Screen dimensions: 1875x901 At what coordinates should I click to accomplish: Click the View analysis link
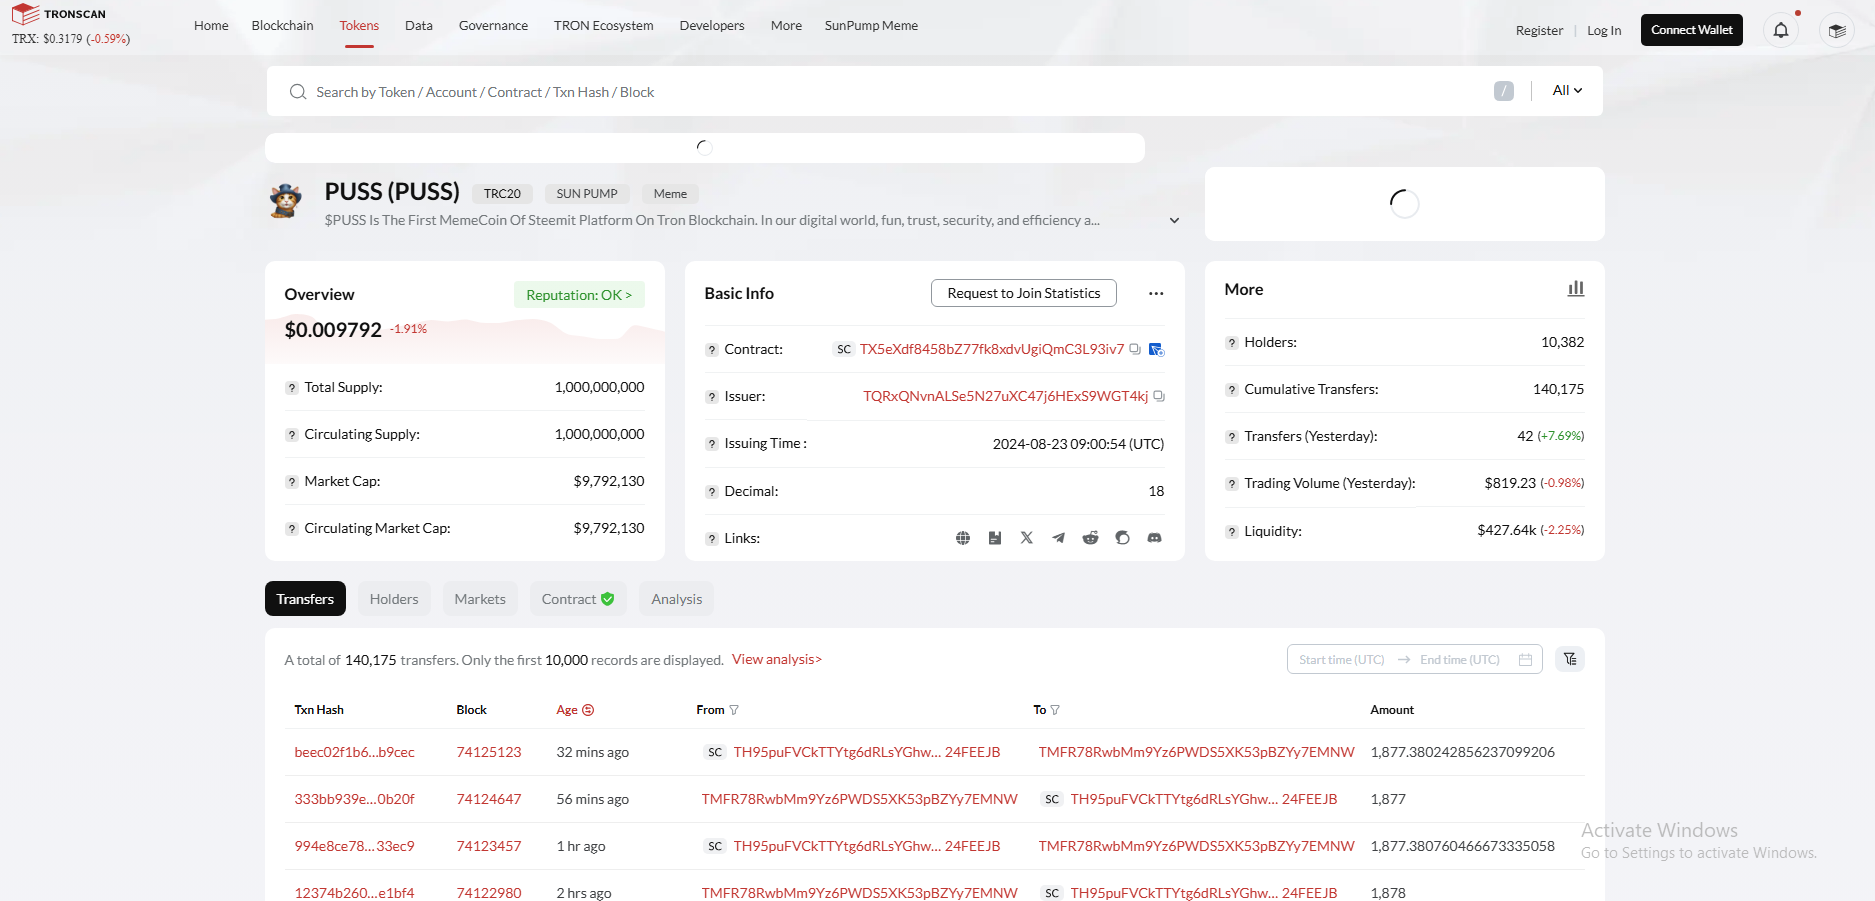point(777,659)
